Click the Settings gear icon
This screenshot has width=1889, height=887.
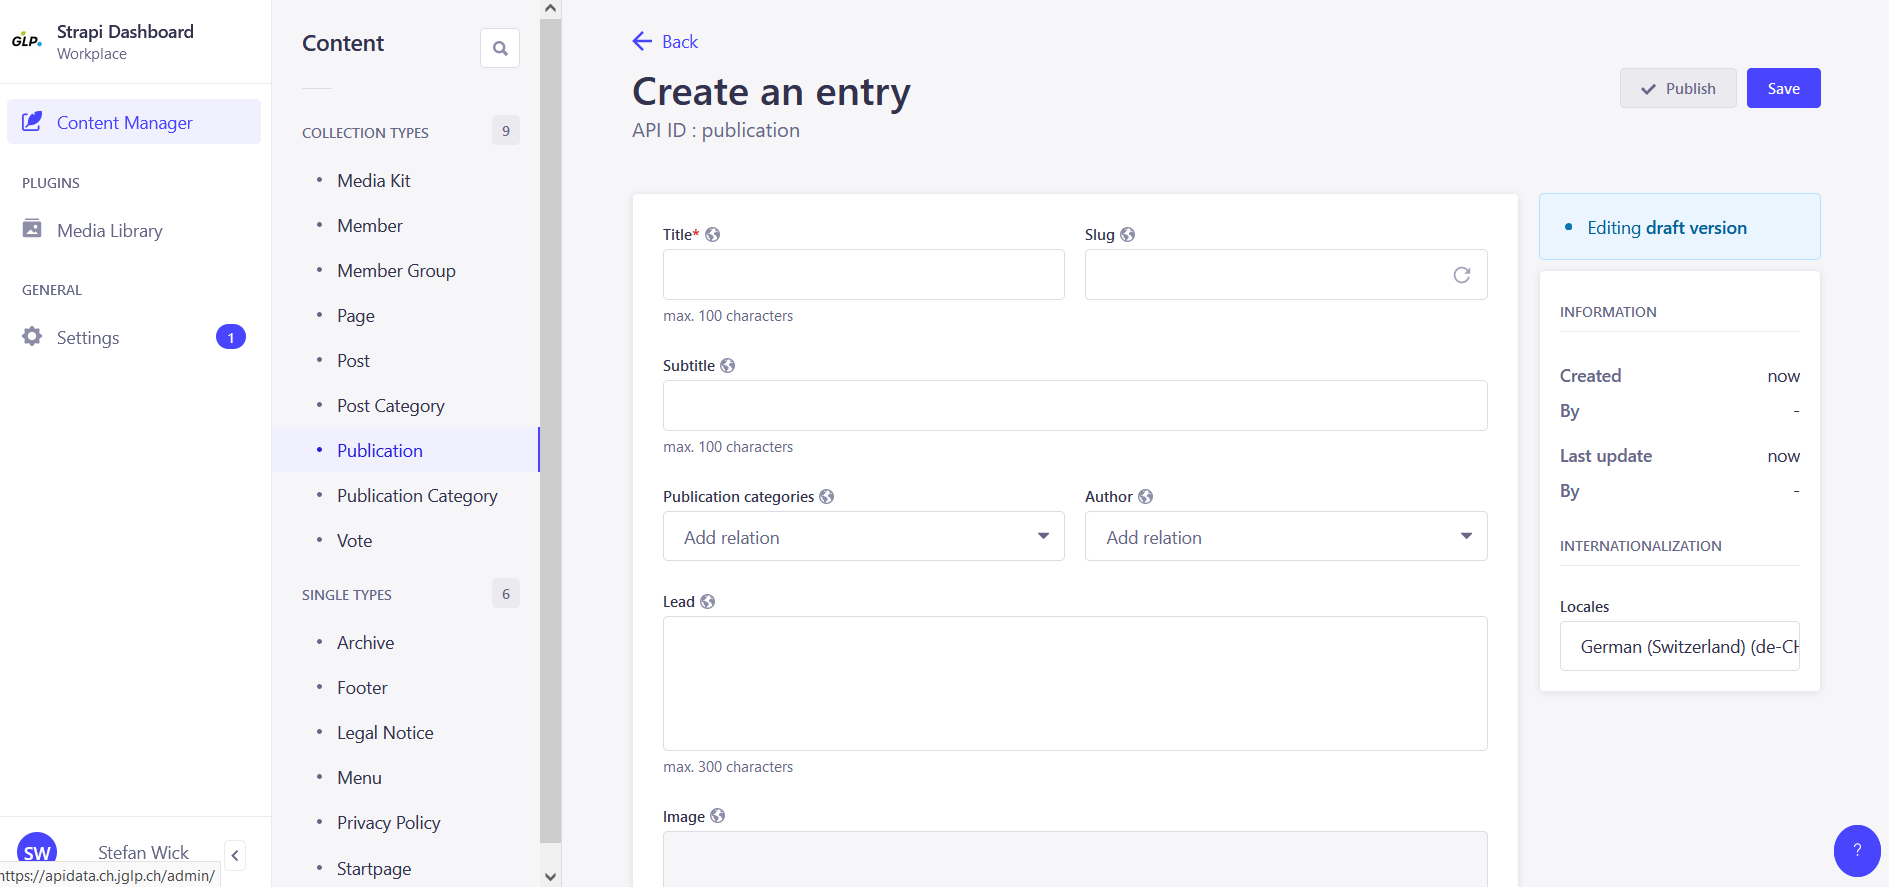click(32, 336)
